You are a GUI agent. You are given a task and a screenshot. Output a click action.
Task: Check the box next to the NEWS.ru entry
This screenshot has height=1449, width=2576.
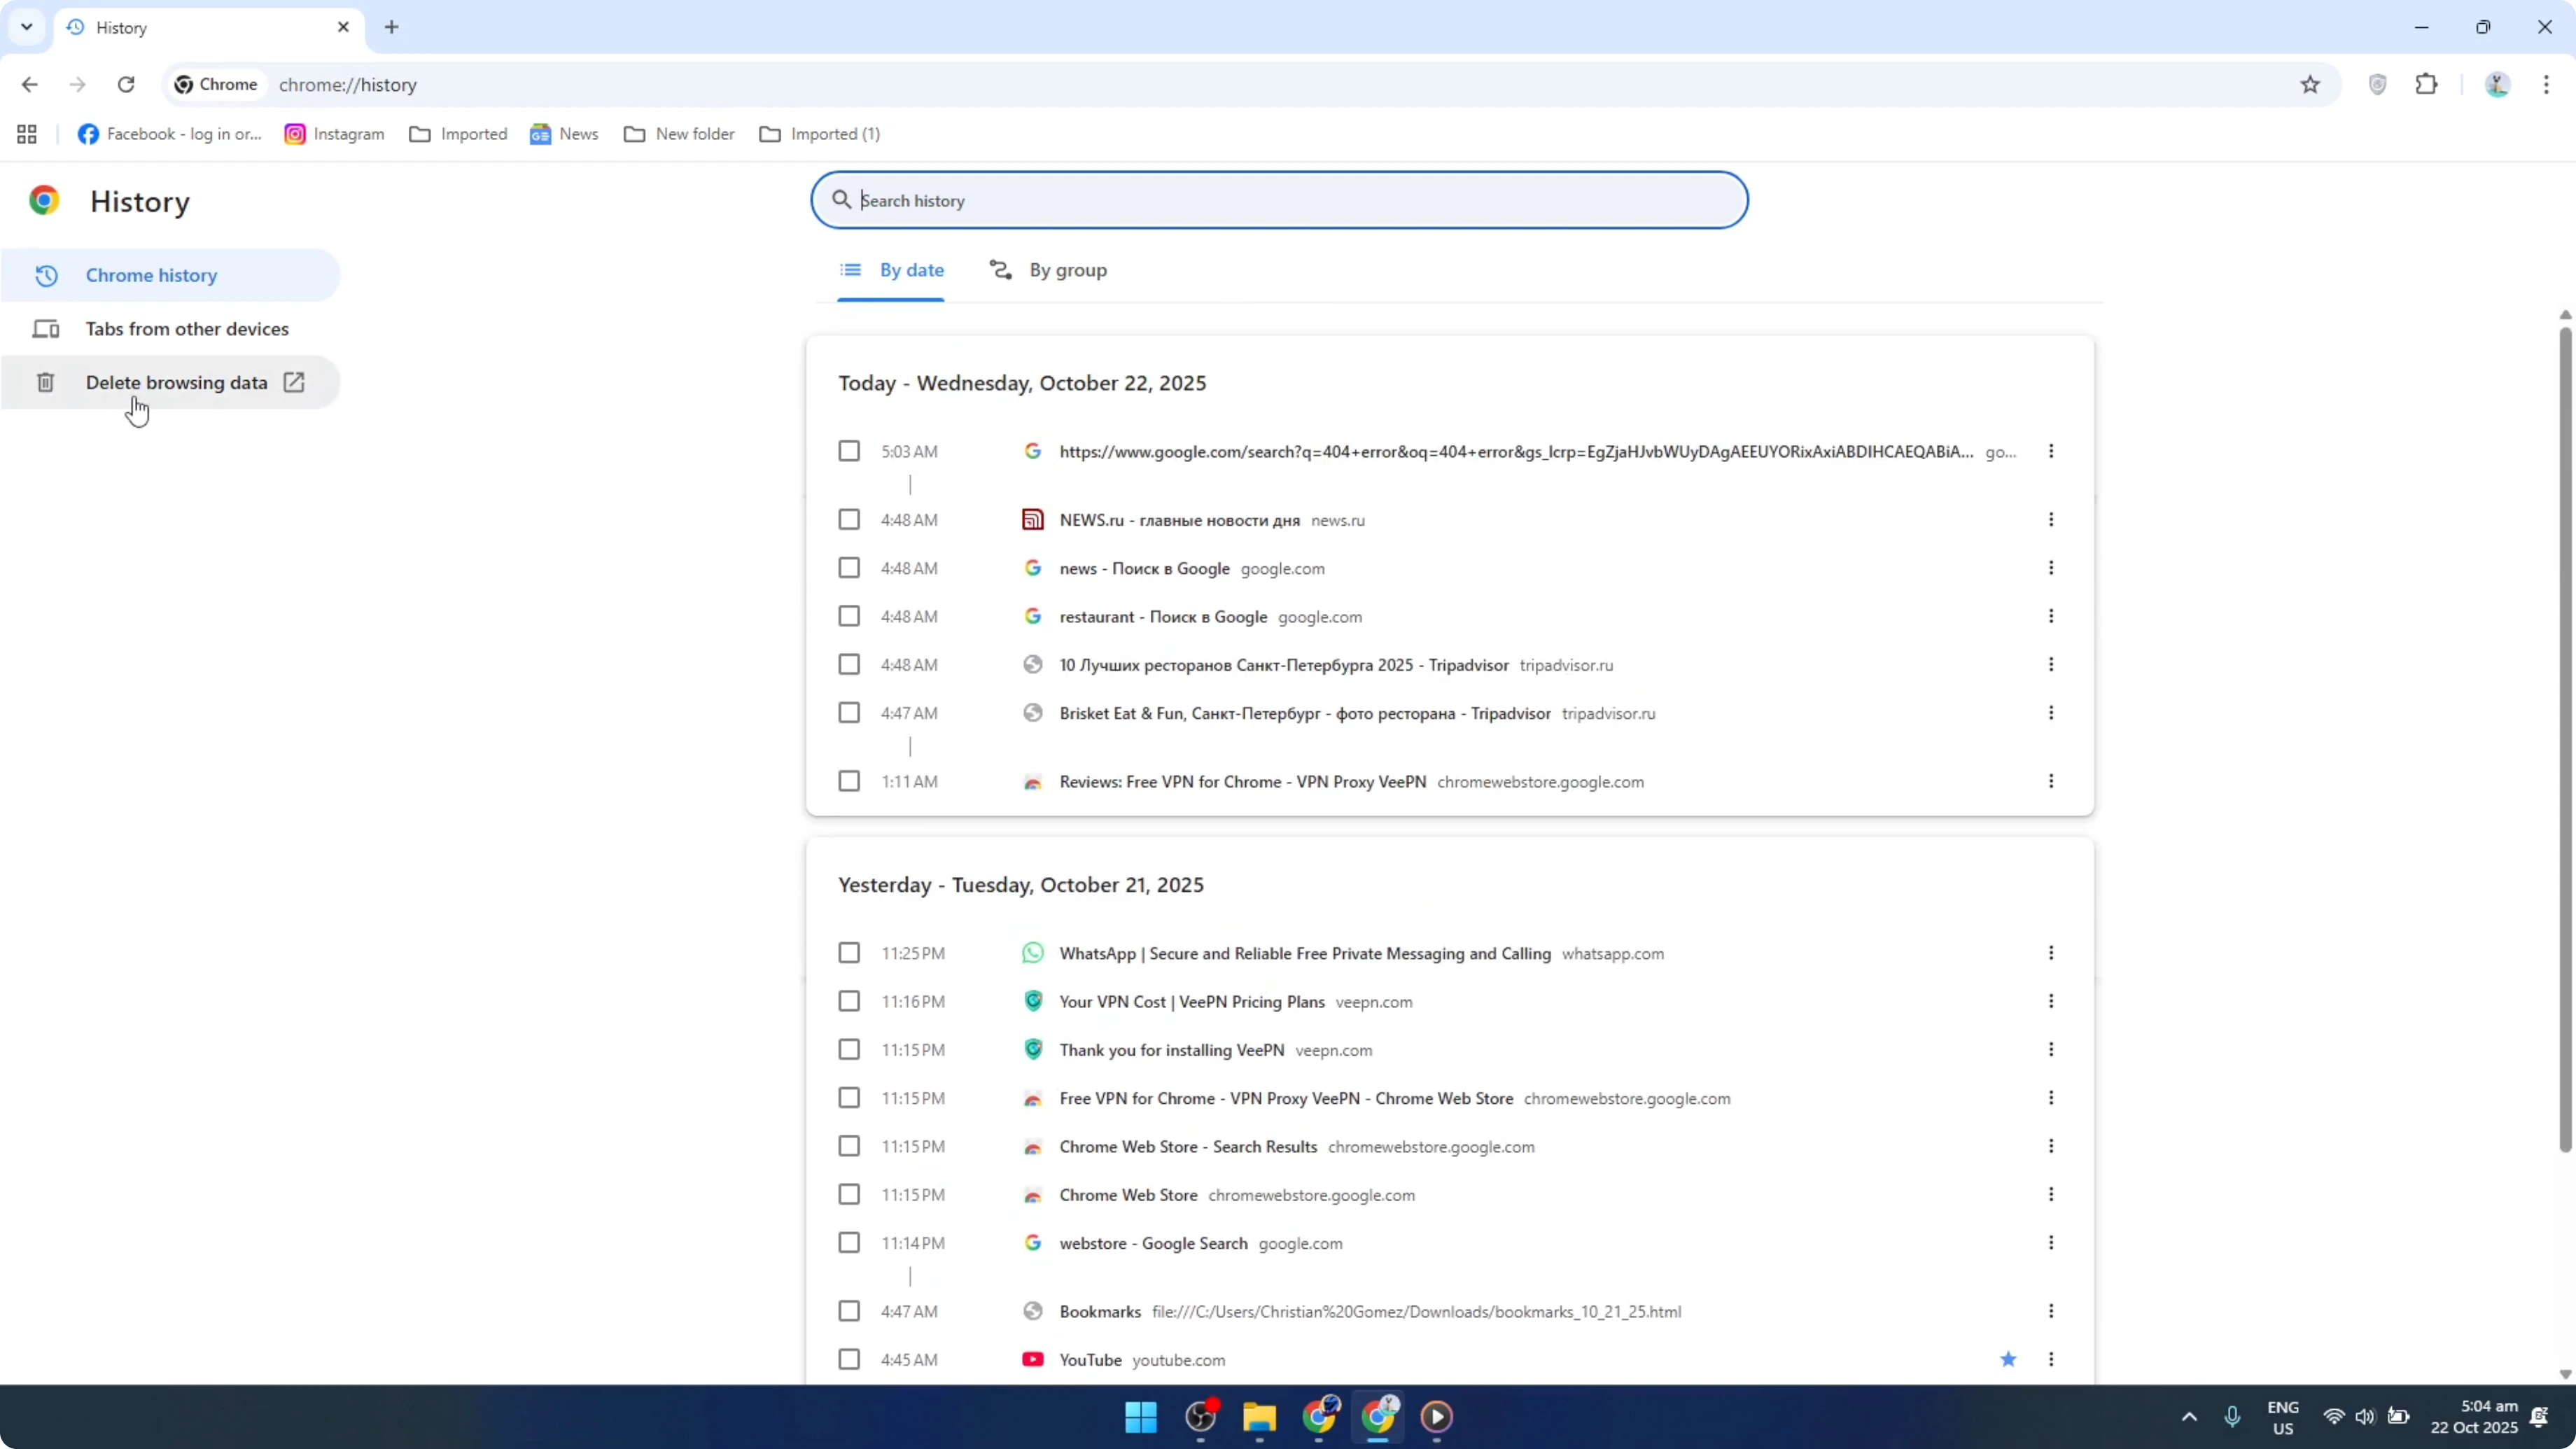pos(849,519)
